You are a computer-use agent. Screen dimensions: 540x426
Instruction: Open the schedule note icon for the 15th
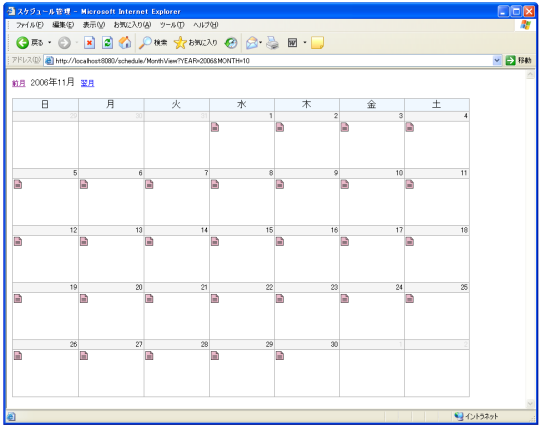pos(215,241)
